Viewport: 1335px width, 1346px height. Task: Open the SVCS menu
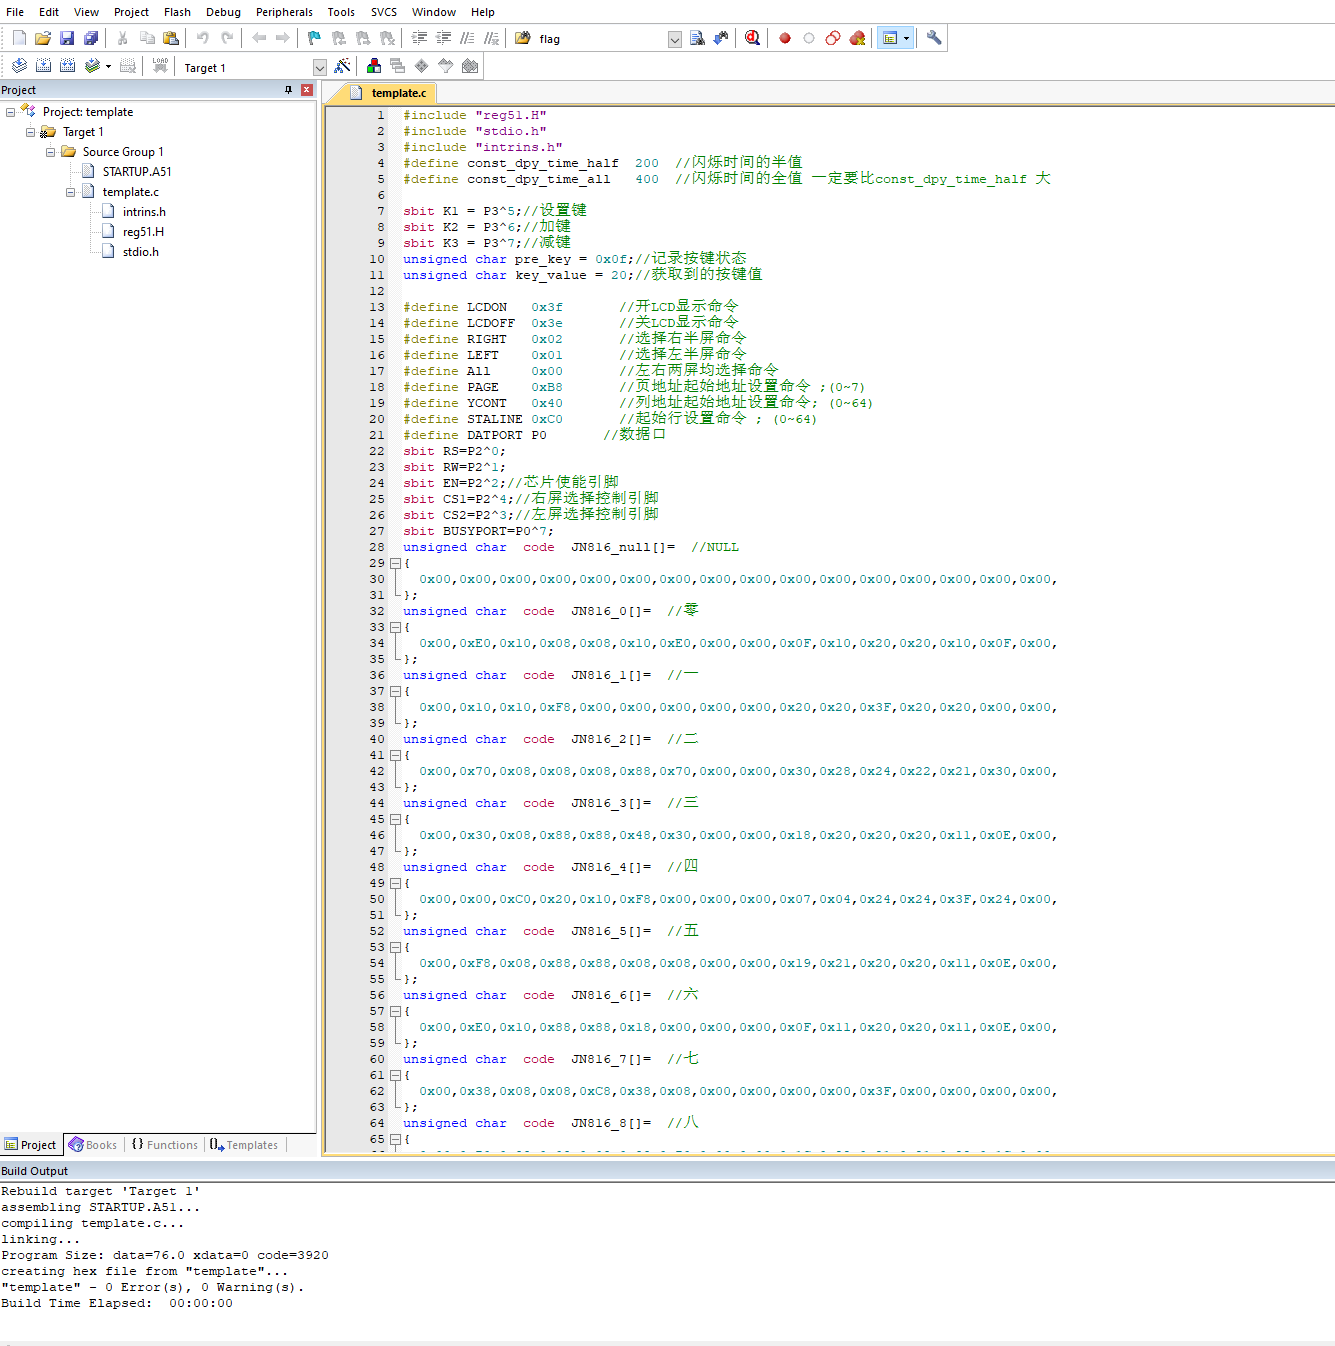(x=384, y=12)
